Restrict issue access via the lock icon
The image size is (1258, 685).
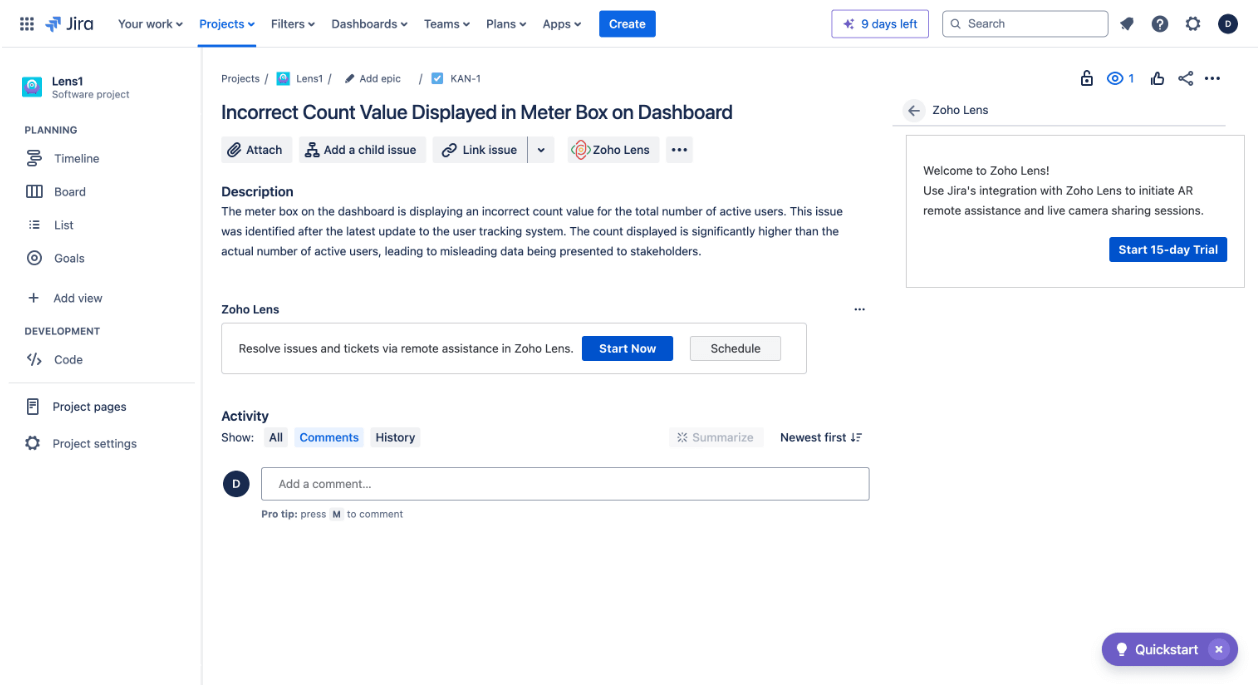click(1087, 77)
